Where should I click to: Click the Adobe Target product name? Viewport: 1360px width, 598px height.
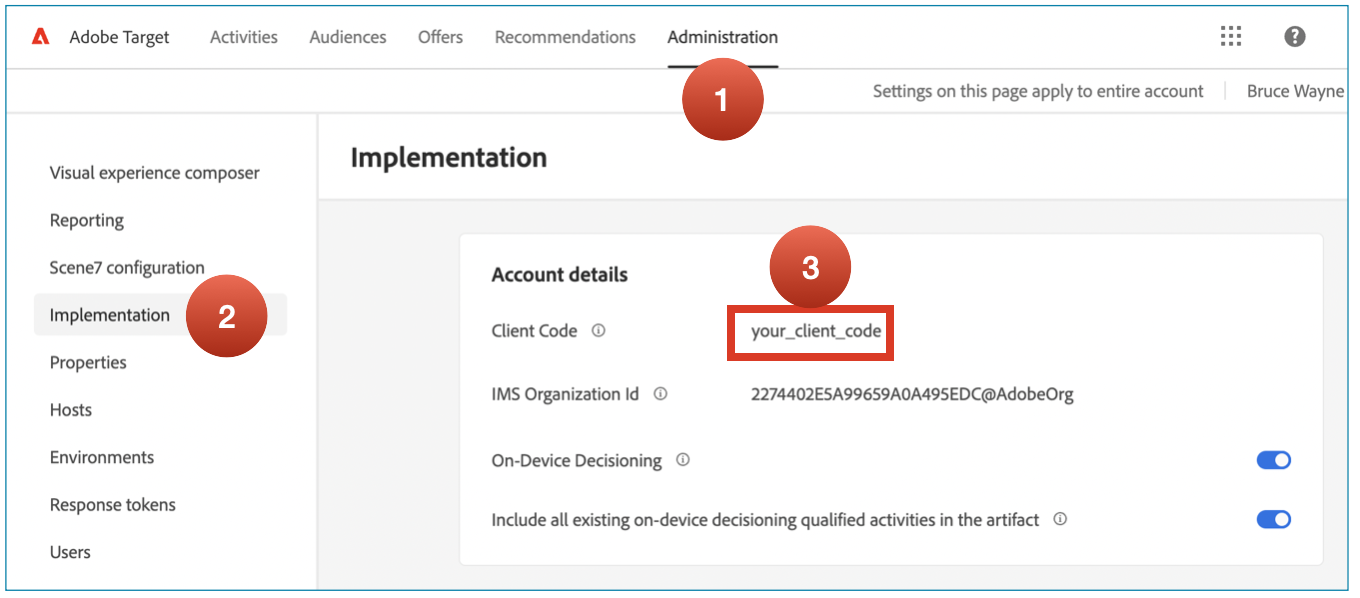tap(119, 37)
